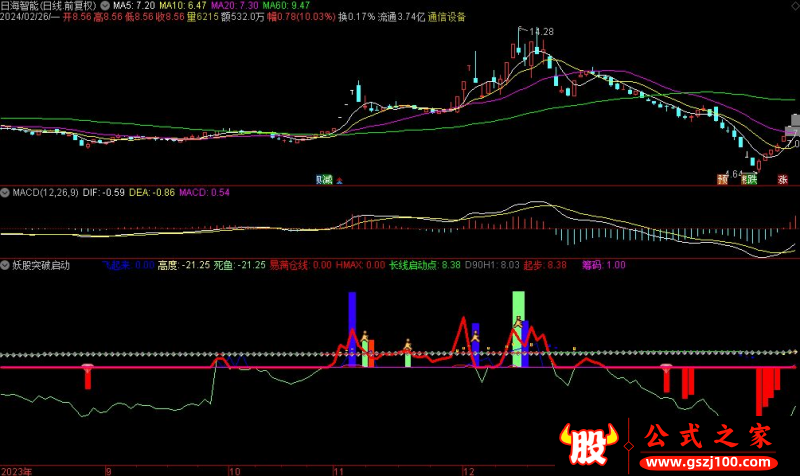Open the 妖股突破启动 indicator dropdown icon

pos(5,265)
